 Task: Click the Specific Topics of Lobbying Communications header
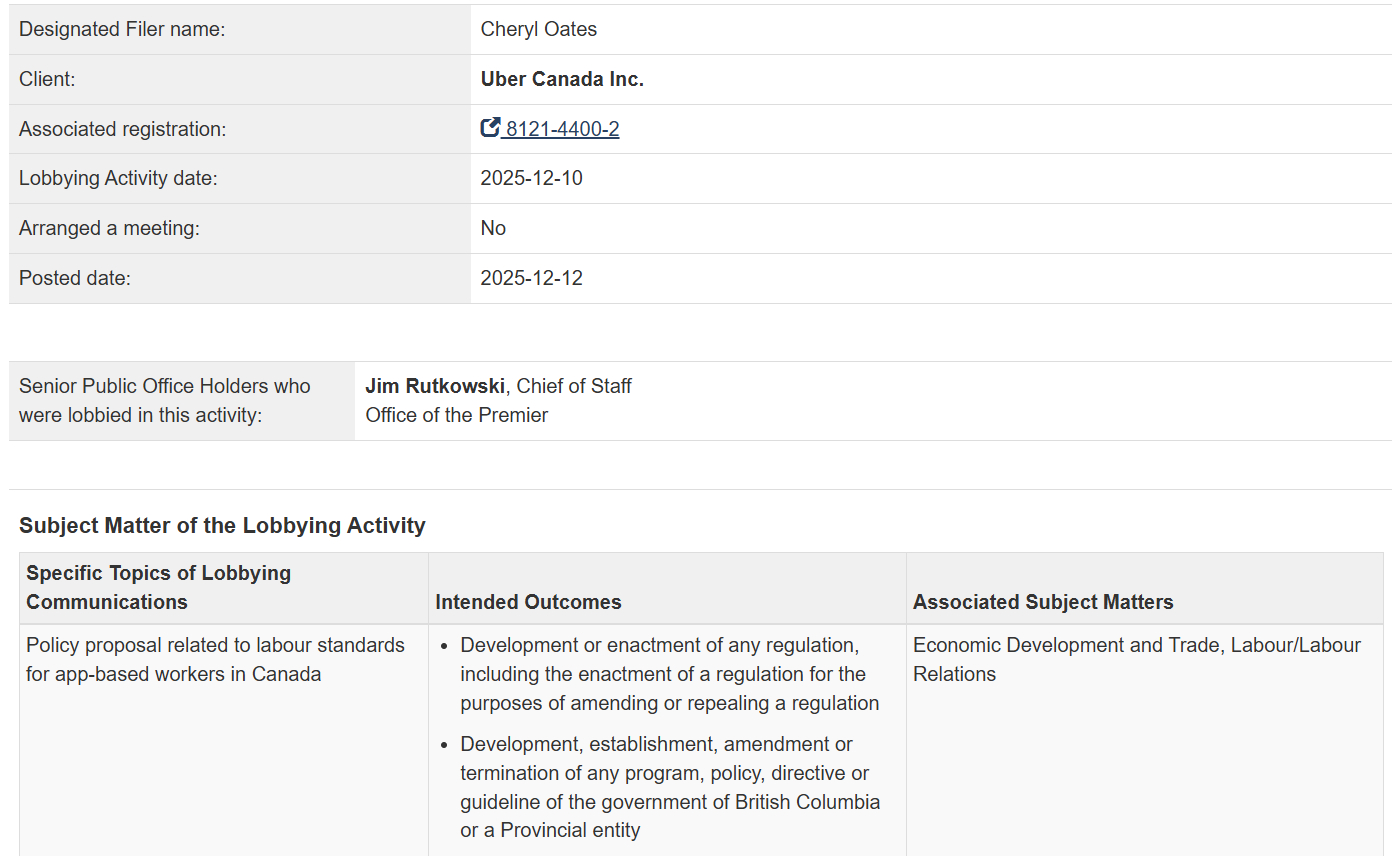pos(158,587)
